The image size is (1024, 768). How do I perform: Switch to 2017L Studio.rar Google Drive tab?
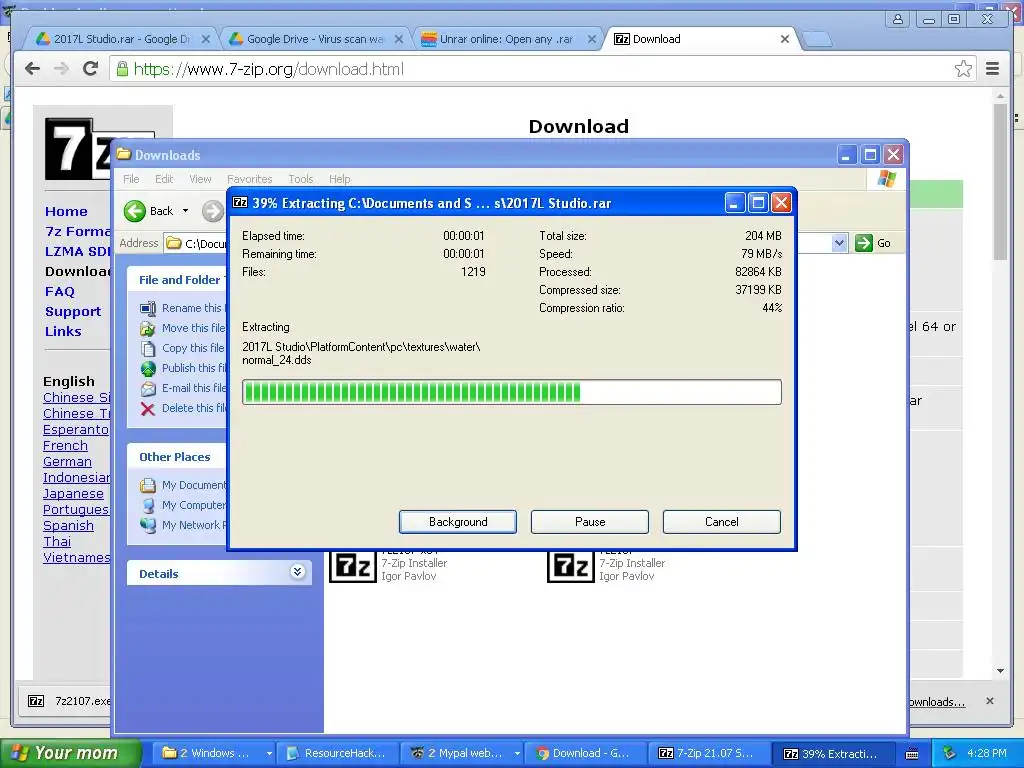tap(121, 39)
